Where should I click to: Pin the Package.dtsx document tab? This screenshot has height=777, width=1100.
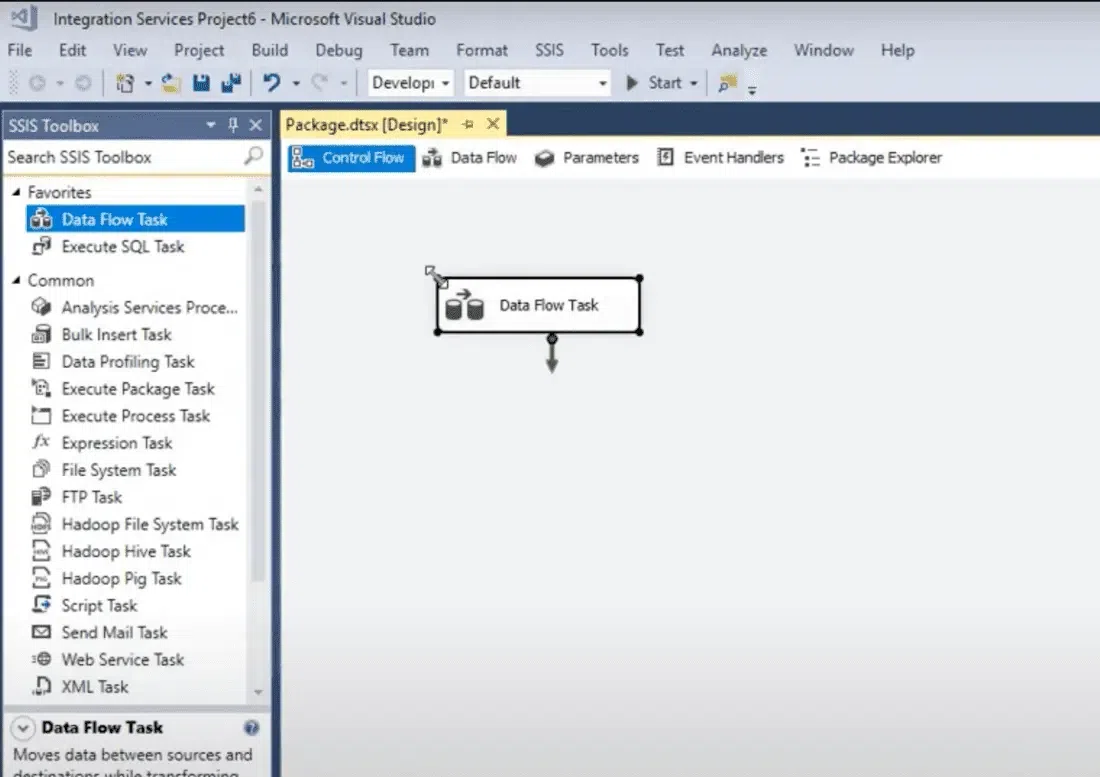pyautogui.click(x=468, y=125)
